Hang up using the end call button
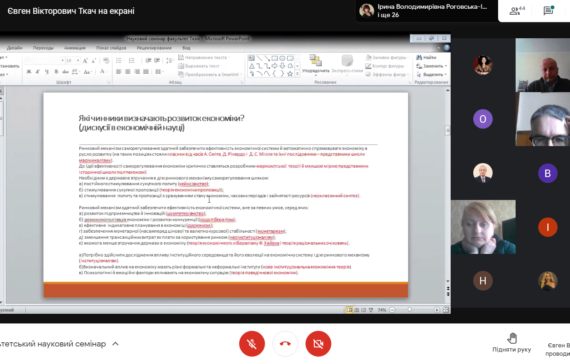Viewport: 570px width, 364px height. (x=285, y=344)
